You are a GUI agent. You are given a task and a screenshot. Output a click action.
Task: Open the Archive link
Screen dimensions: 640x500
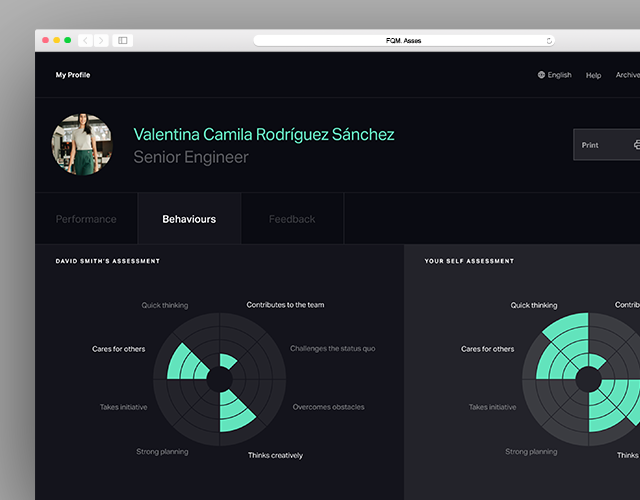click(x=628, y=75)
